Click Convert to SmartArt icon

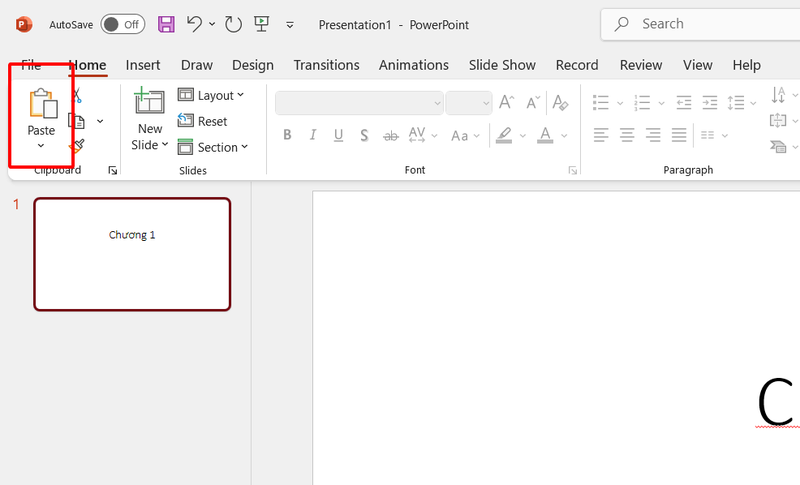coord(778,147)
